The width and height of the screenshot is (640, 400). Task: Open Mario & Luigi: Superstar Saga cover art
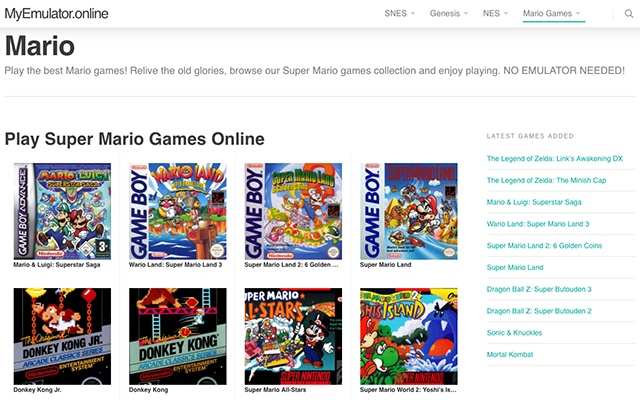[62, 211]
